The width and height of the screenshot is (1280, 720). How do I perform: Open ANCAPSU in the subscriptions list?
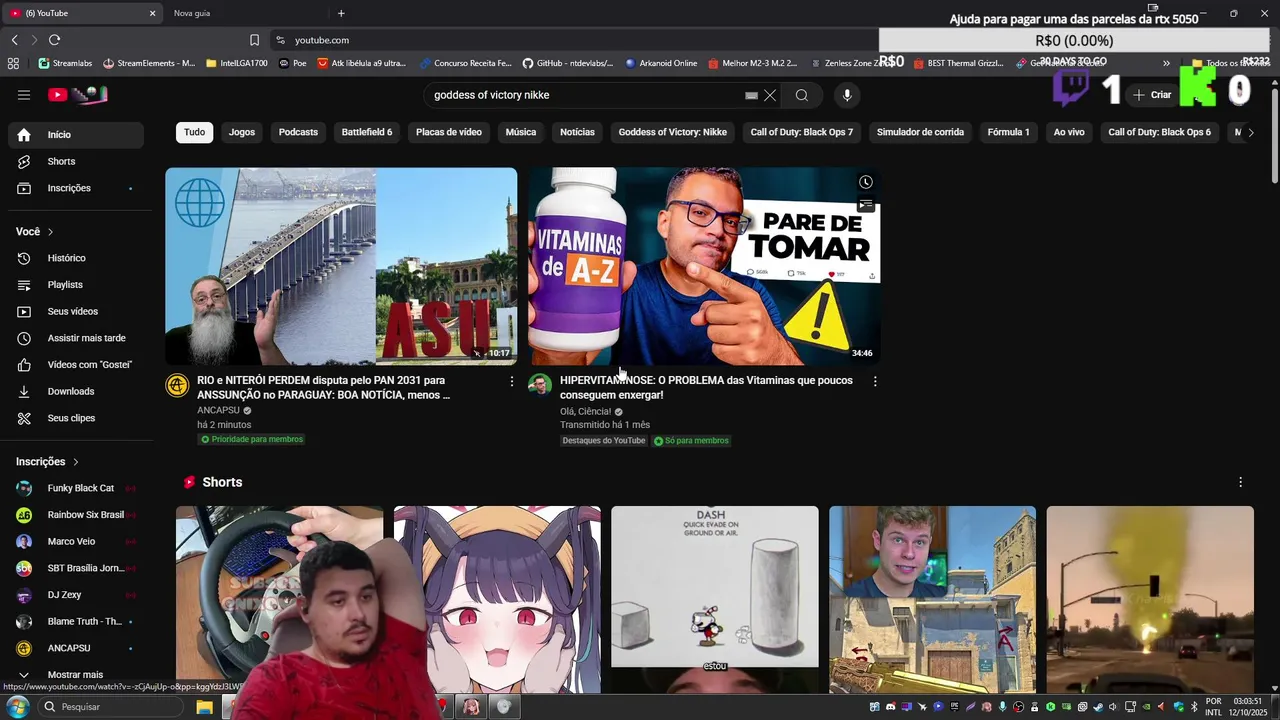point(76,648)
